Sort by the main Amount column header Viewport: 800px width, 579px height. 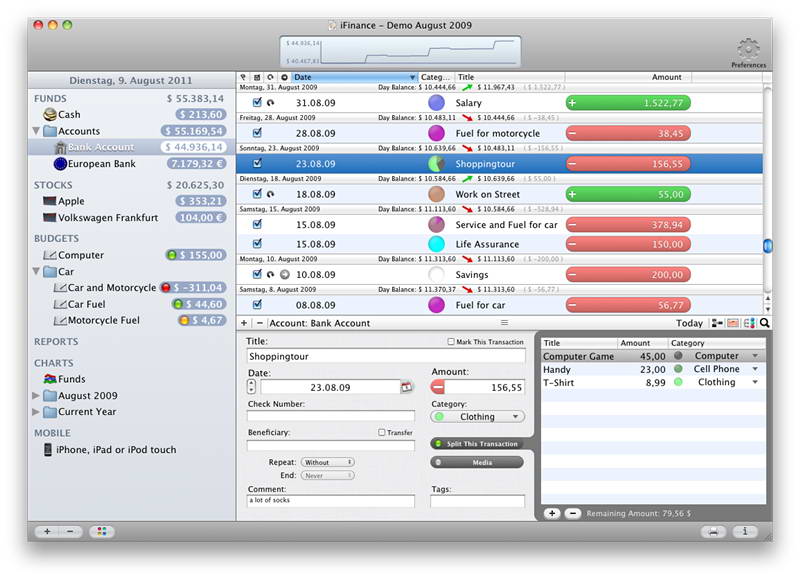(x=629, y=77)
